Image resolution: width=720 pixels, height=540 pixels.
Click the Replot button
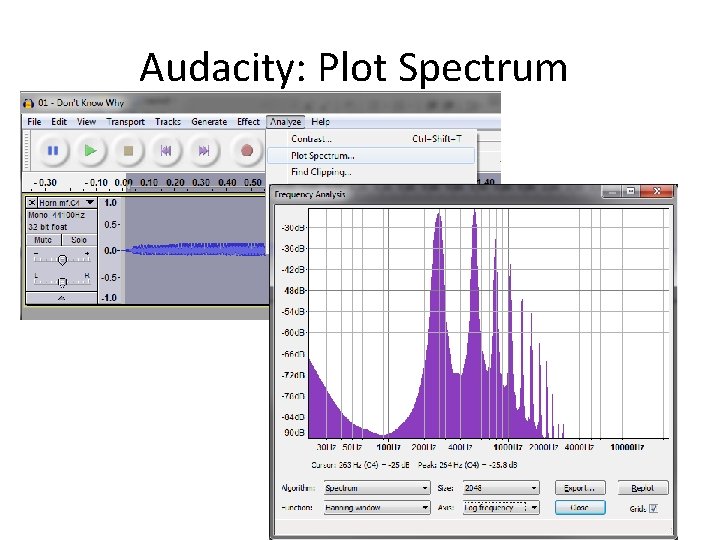(x=642, y=488)
